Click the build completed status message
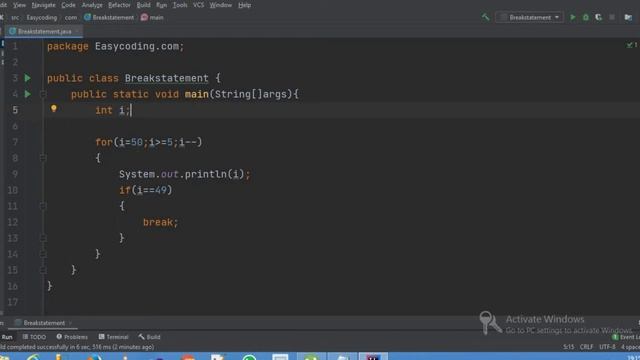Image resolution: width=640 pixels, height=360 pixels. click(77, 347)
